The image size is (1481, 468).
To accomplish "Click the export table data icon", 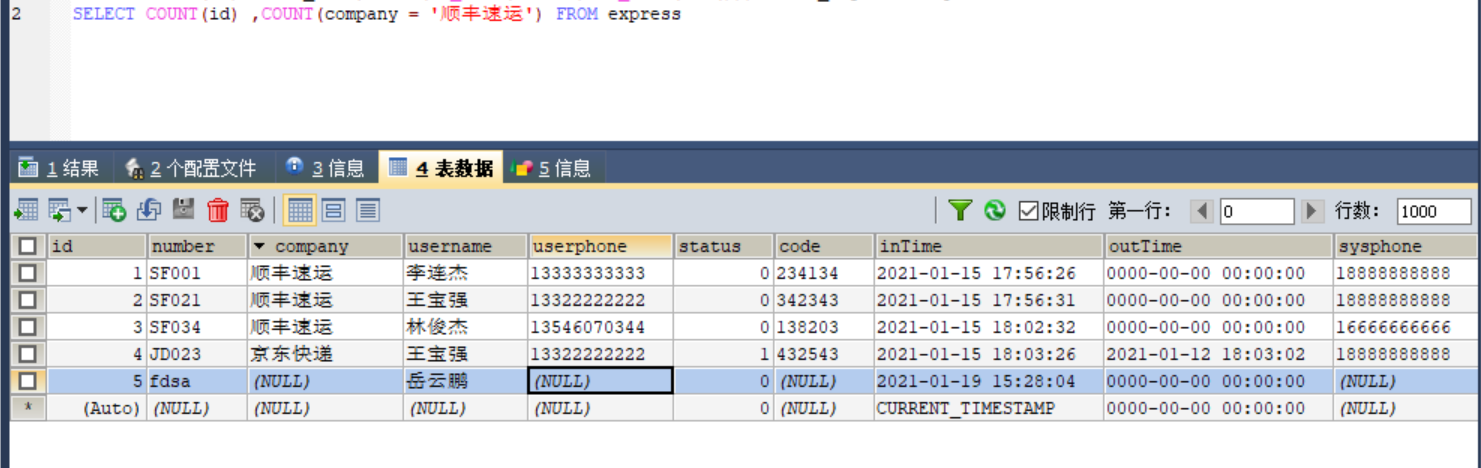I will click(x=26, y=210).
